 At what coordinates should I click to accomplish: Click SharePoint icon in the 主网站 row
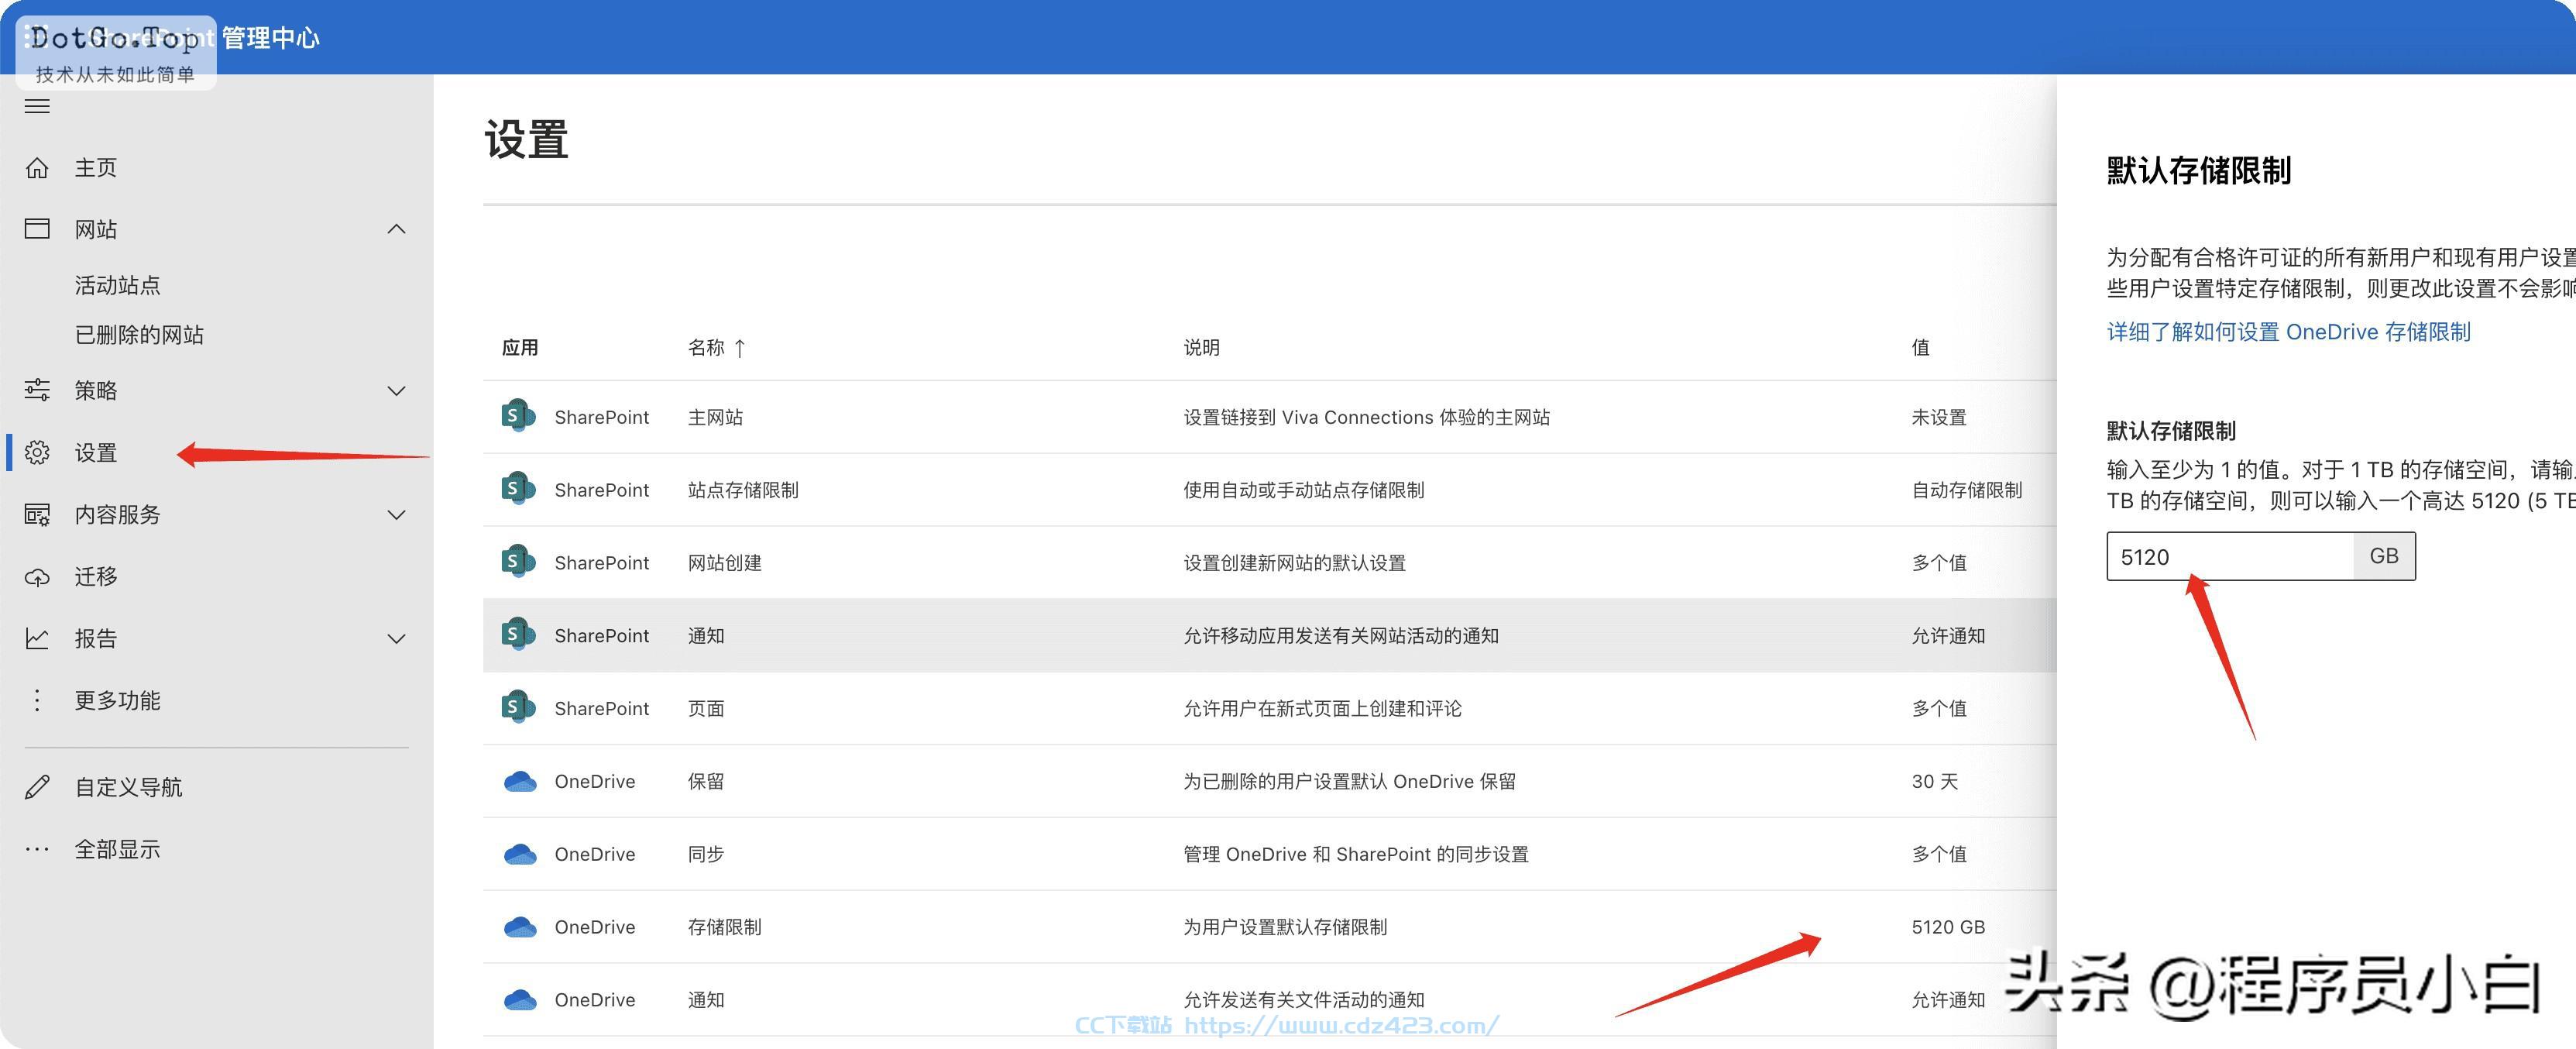tap(518, 416)
